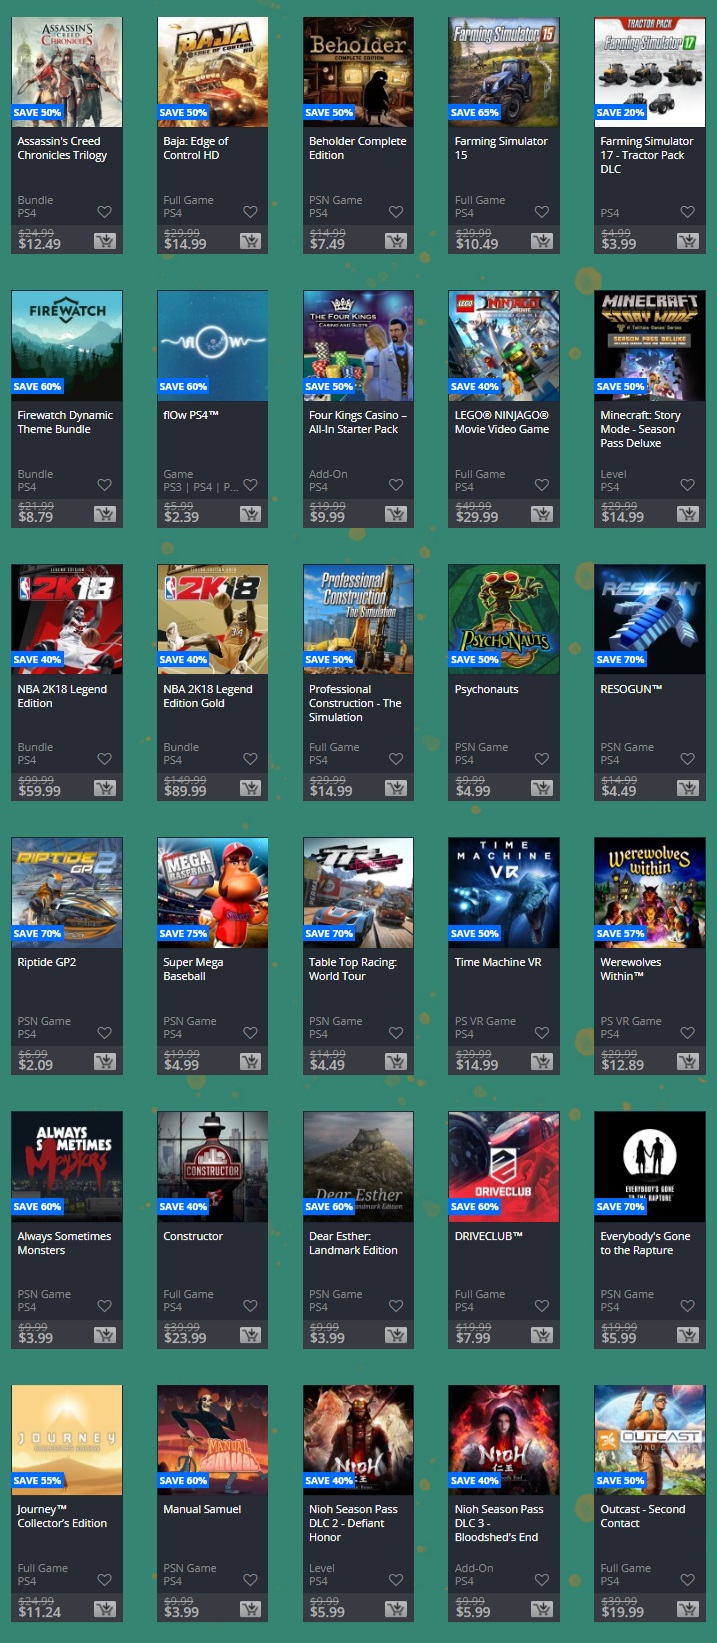Add RESOGUN to cart
Screen dimensions: 717x1643
tap(688, 788)
